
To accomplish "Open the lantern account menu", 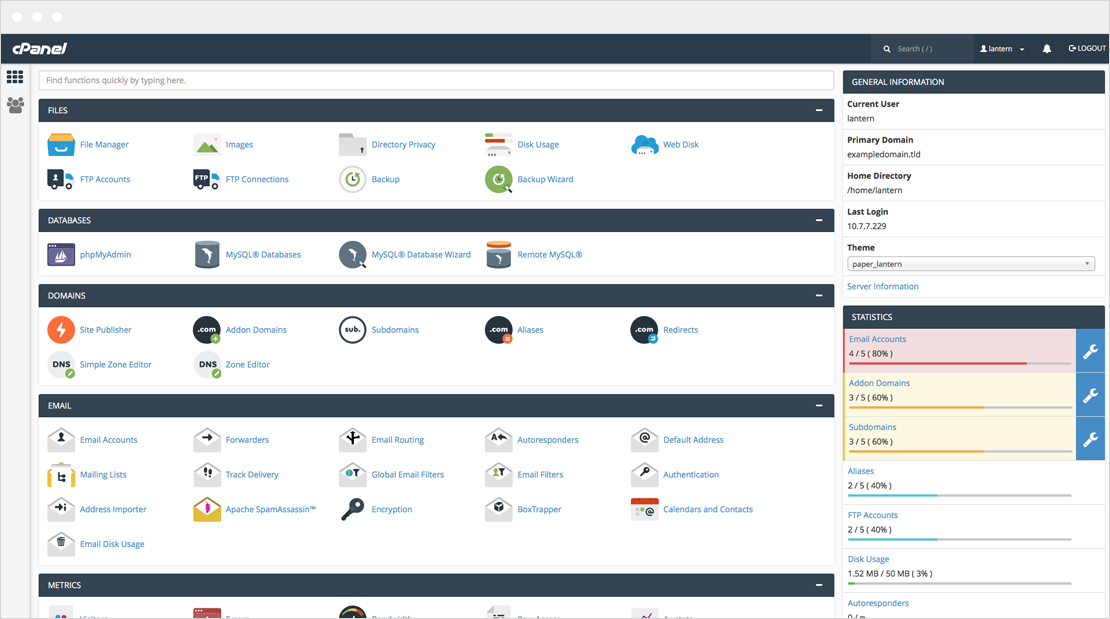I will 1000,48.
